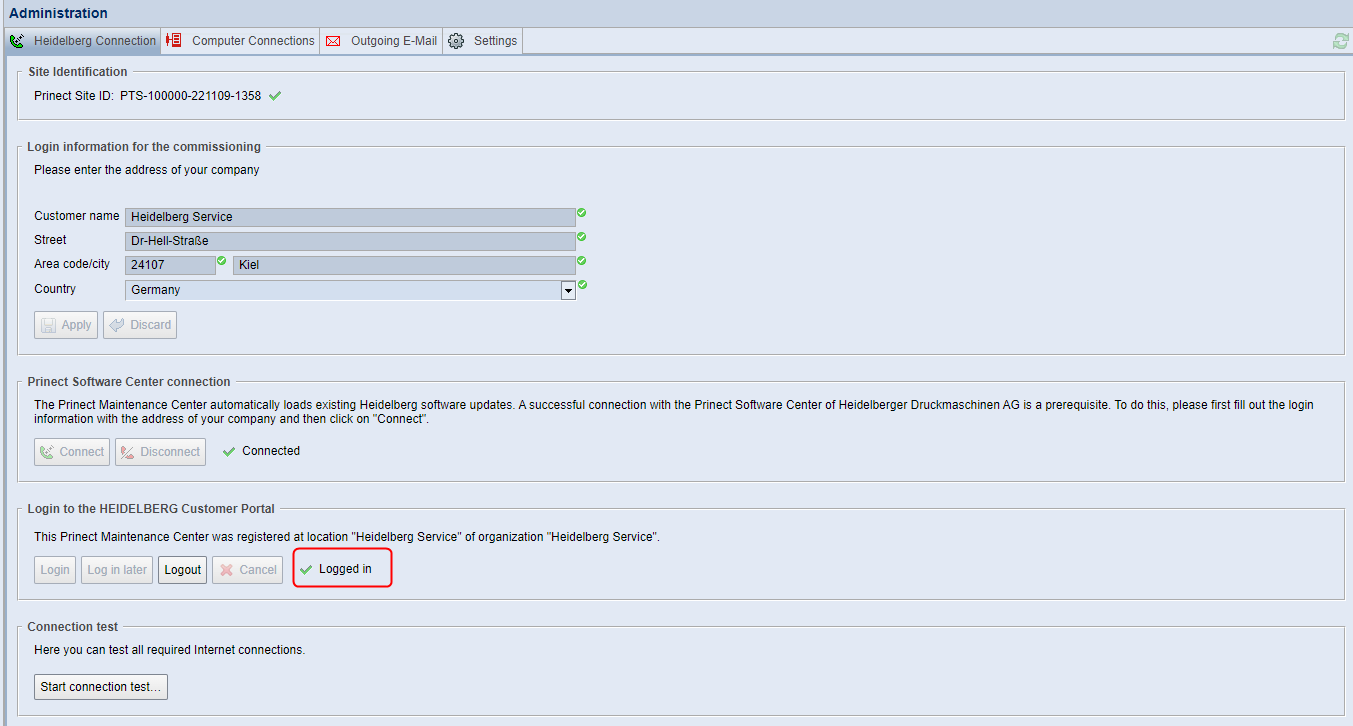Click the Log in later button

116,568
